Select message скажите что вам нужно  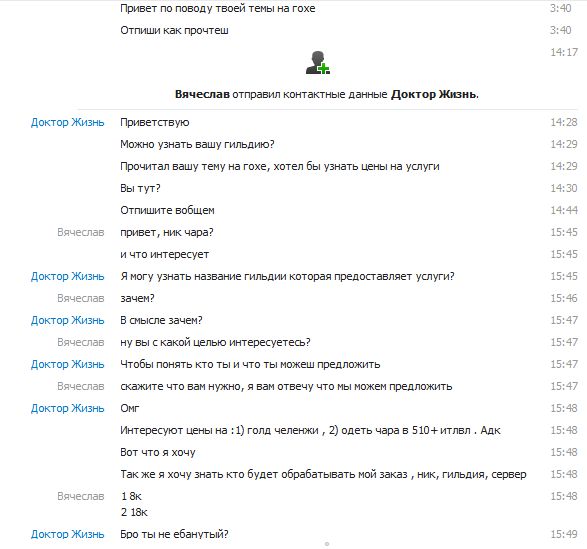[286, 386]
